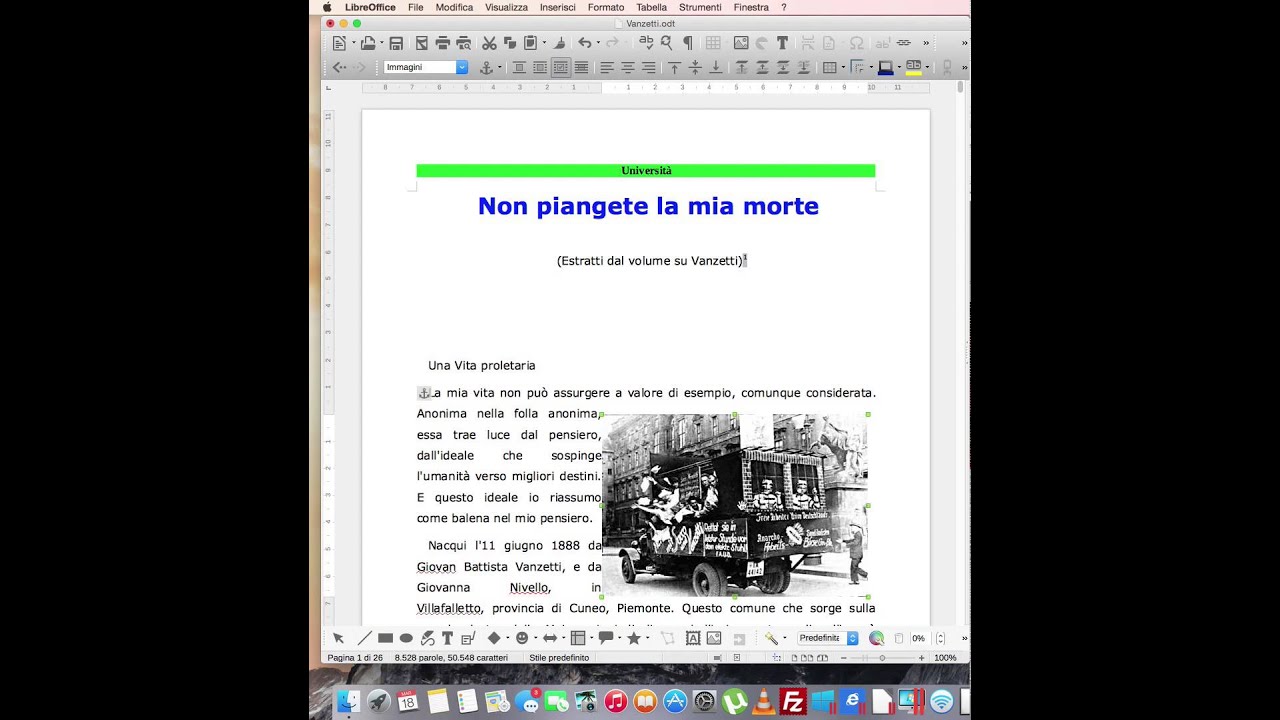Click the line color swatch button
Screen dimensions: 1280x720
(885, 67)
